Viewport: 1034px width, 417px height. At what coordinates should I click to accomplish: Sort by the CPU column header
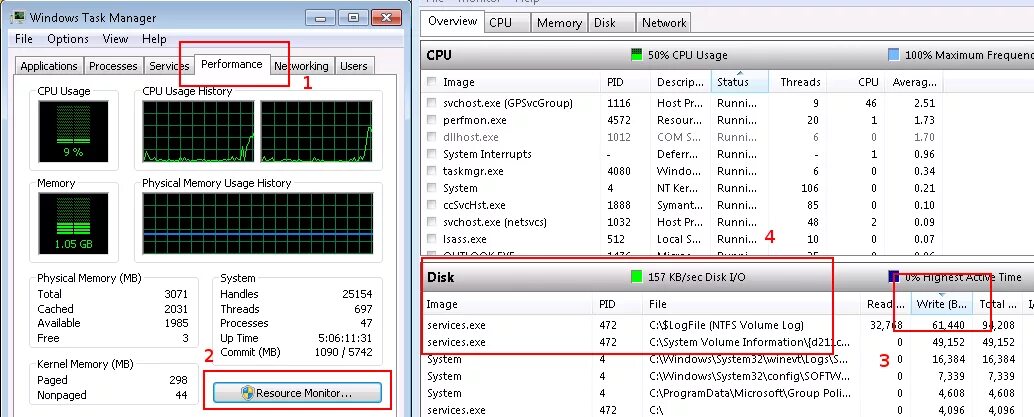pos(855,82)
